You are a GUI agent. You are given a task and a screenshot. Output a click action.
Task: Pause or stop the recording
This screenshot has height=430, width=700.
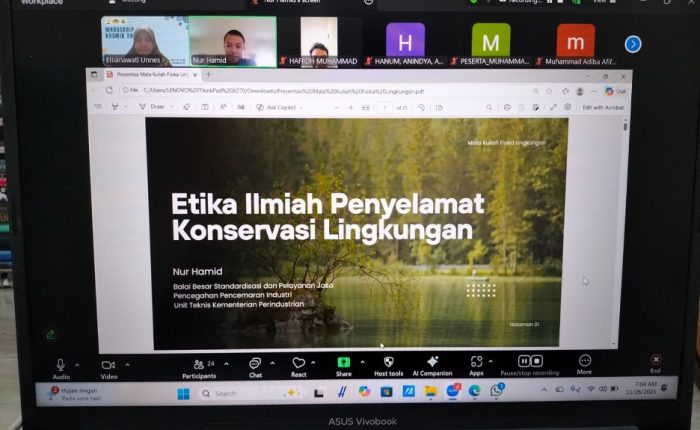(529, 362)
